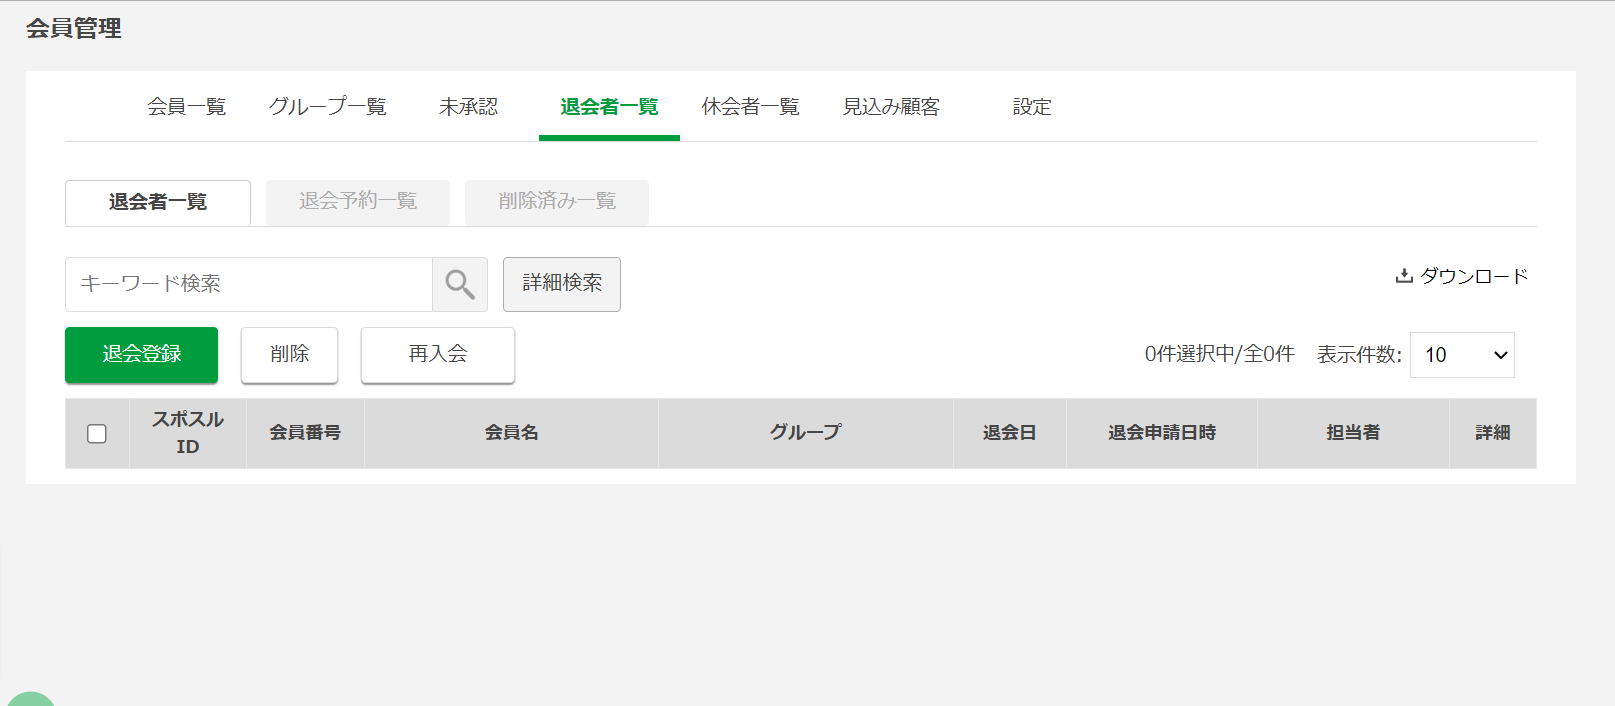The image size is (1615, 706).
Task: Click the green 退会登録 button
Action: (141, 355)
